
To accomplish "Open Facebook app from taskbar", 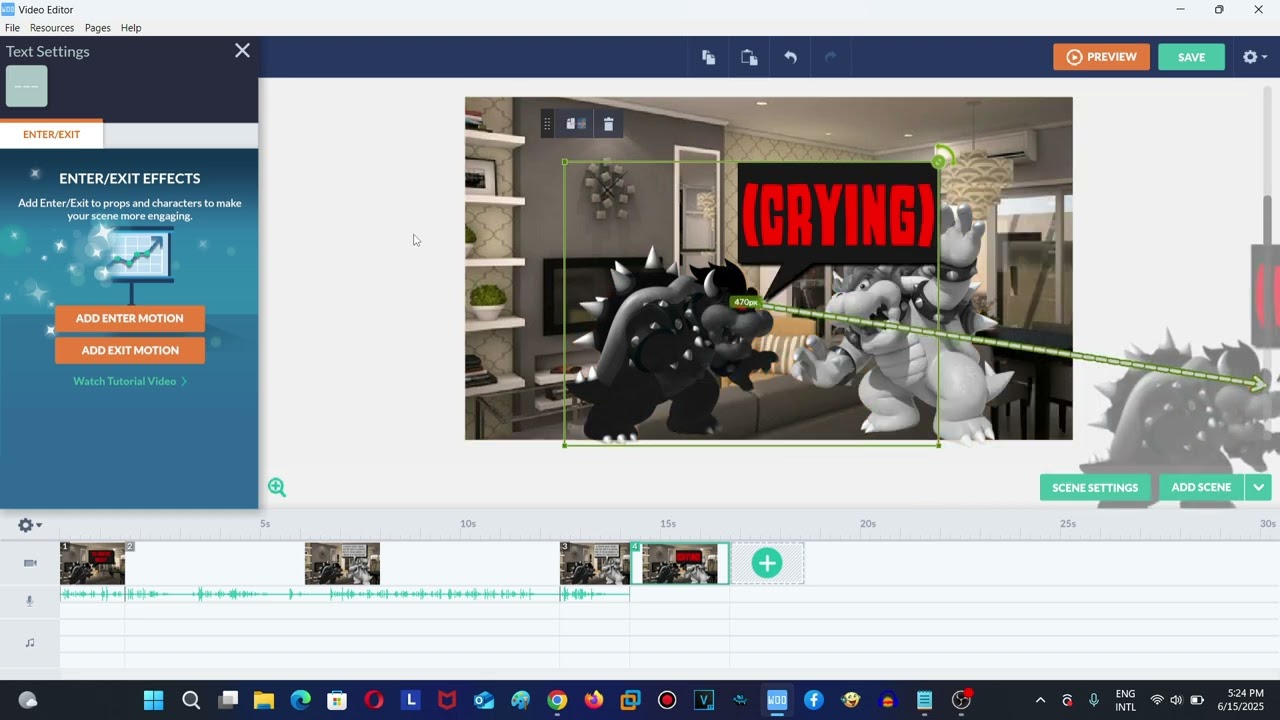I will click(x=814, y=700).
